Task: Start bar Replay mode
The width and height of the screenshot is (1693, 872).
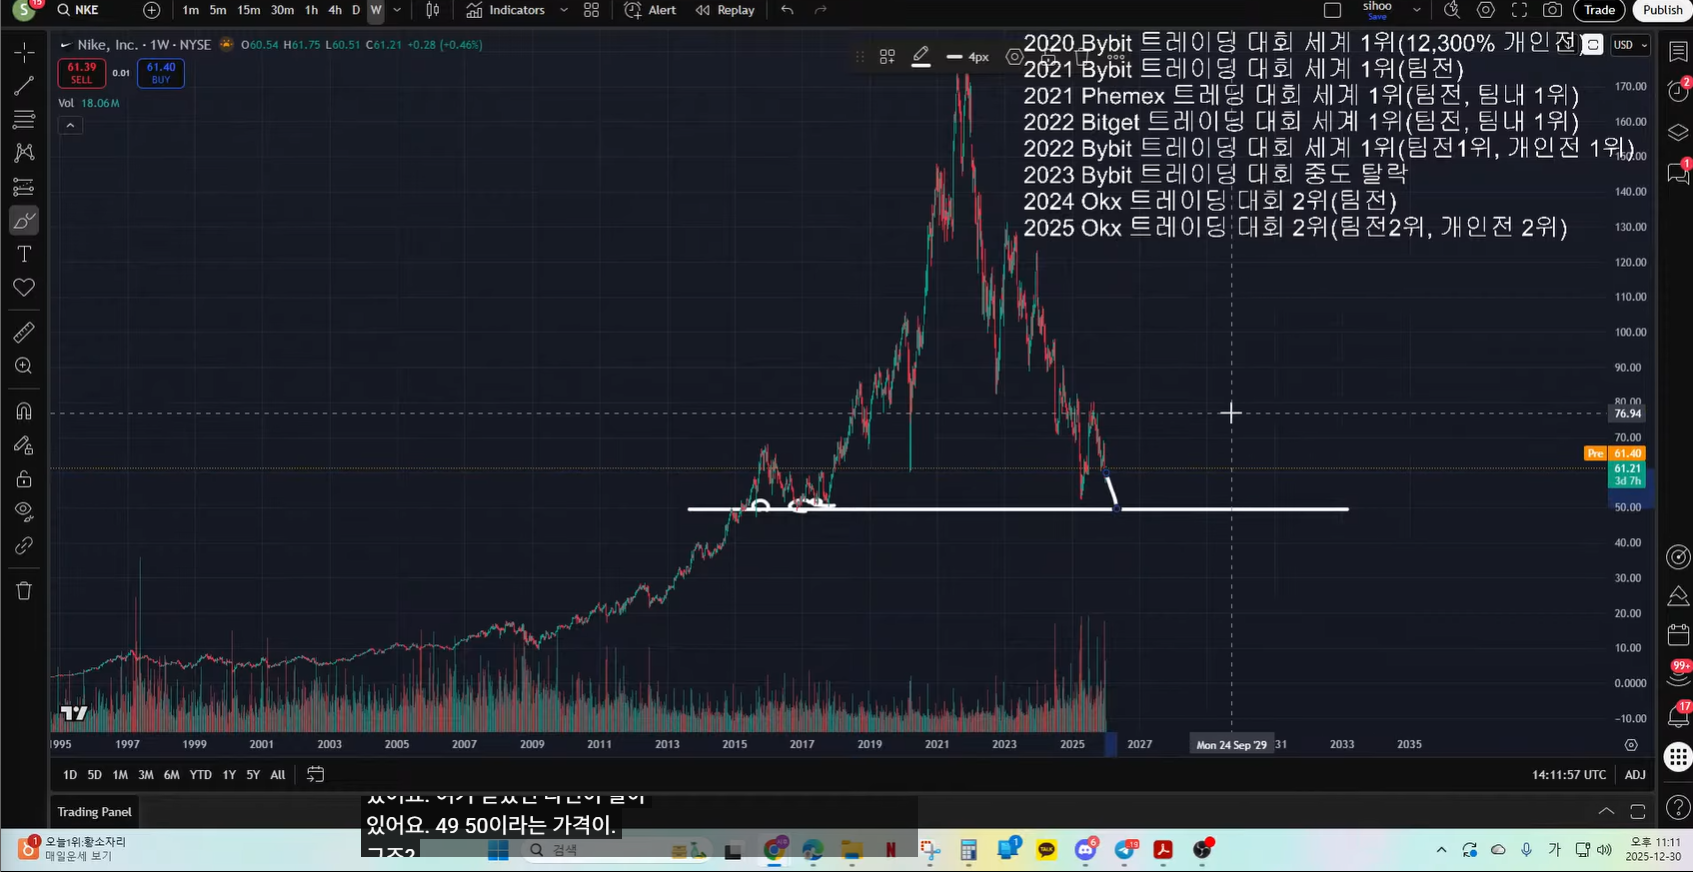Action: (x=726, y=10)
